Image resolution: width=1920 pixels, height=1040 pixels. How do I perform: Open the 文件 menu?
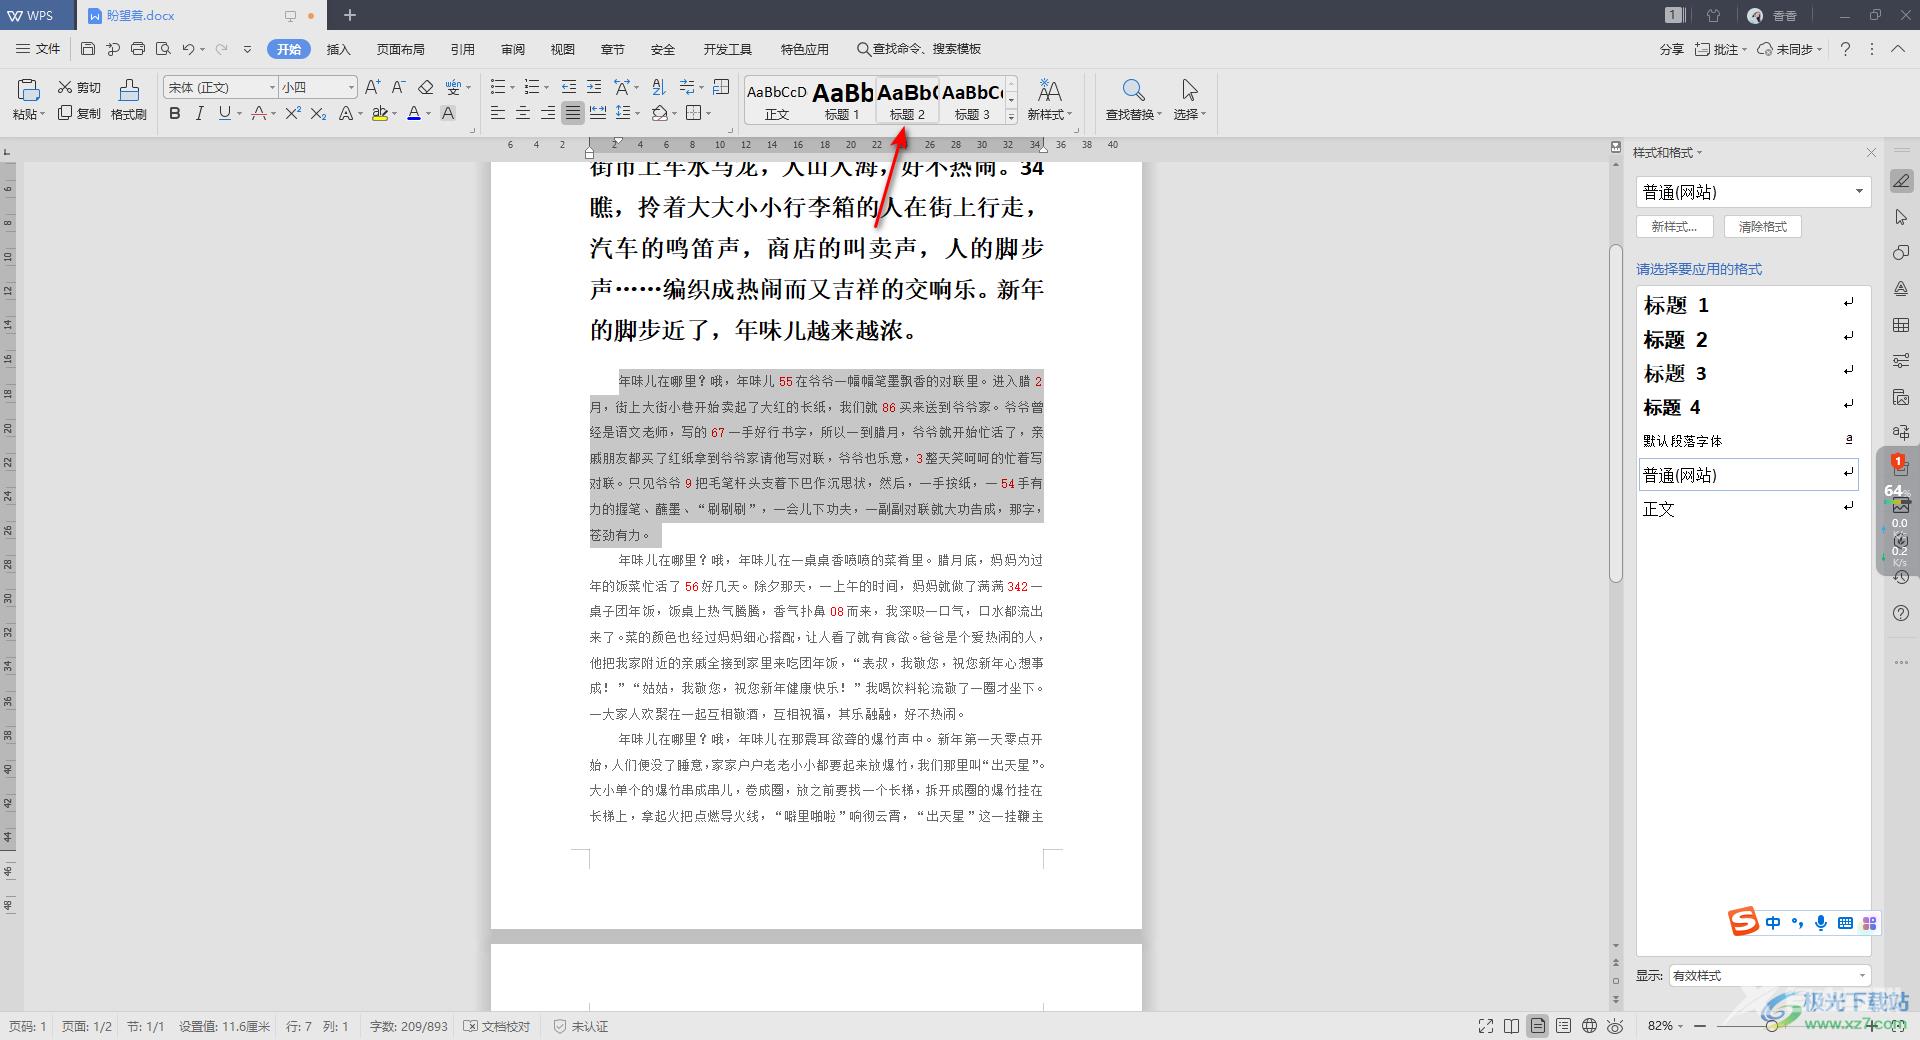pos(39,49)
